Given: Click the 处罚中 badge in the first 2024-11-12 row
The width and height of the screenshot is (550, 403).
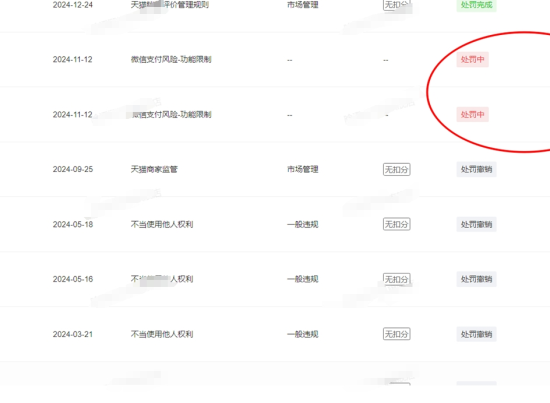Looking at the screenshot, I should (472, 60).
